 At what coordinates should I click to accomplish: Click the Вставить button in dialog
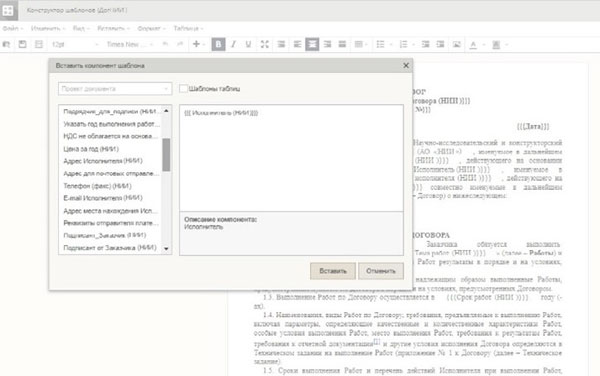[x=333, y=271]
